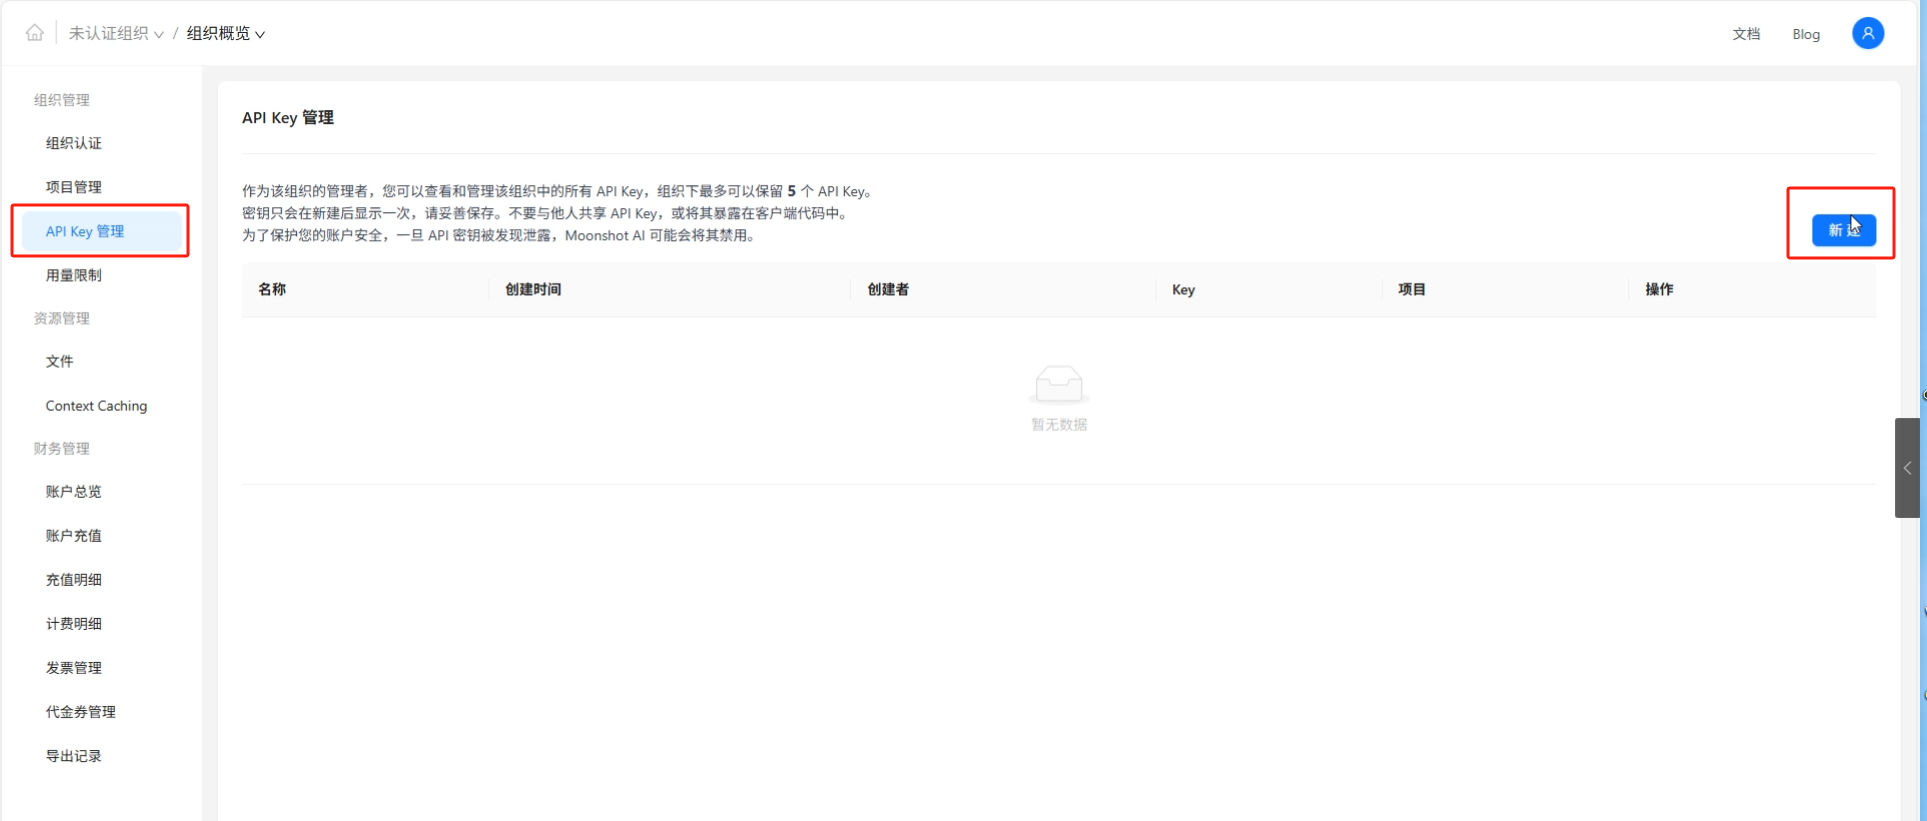Expand the collapsed side panel arrow
Image resolution: width=1927 pixels, height=821 pixels.
[1907, 468]
